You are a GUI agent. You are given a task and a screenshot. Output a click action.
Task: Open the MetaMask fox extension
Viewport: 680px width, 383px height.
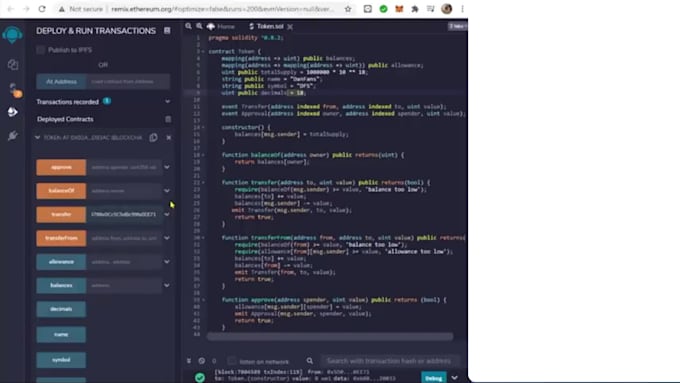pyautogui.click(x=399, y=9)
